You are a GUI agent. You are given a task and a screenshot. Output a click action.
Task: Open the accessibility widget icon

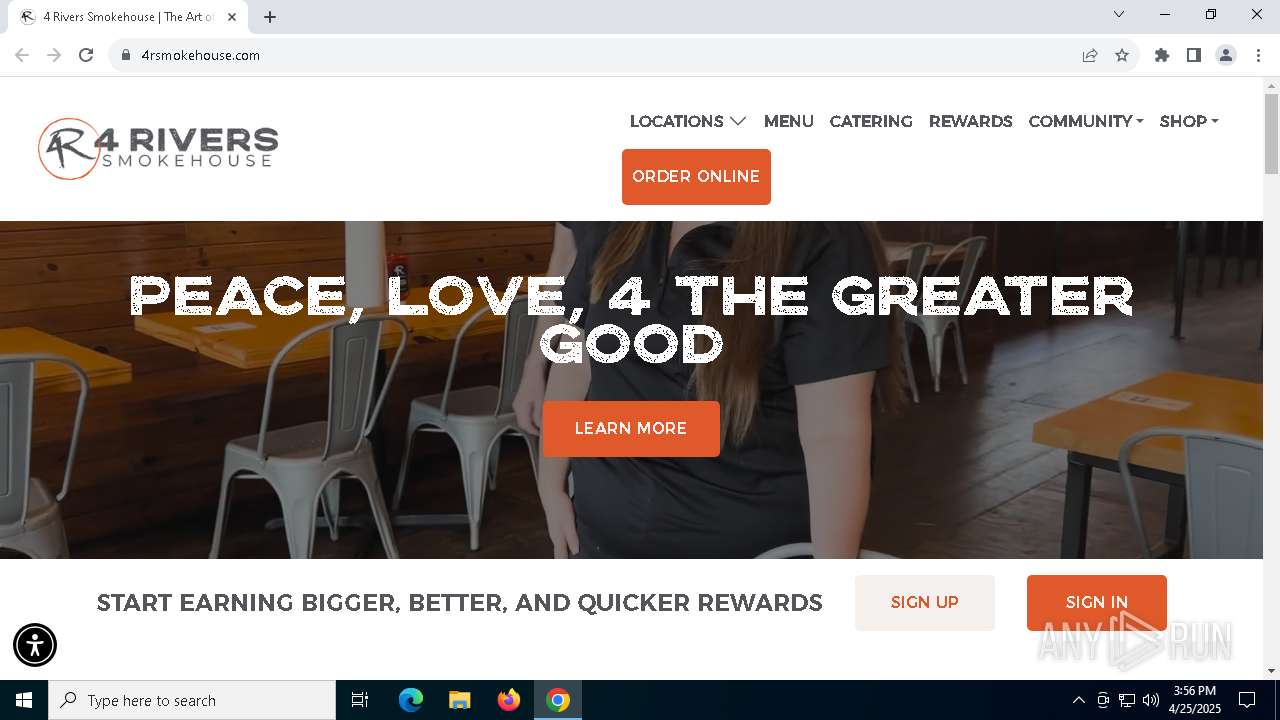click(x=35, y=645)
